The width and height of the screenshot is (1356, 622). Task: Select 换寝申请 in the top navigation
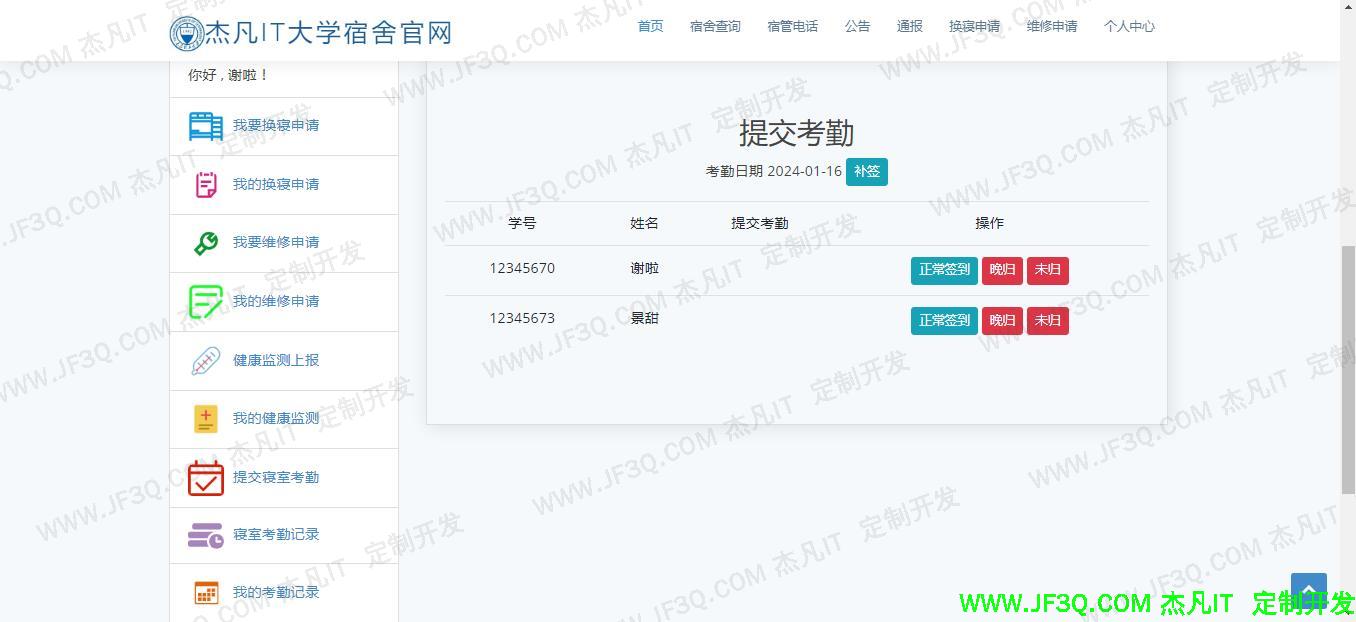coord(974,26)
